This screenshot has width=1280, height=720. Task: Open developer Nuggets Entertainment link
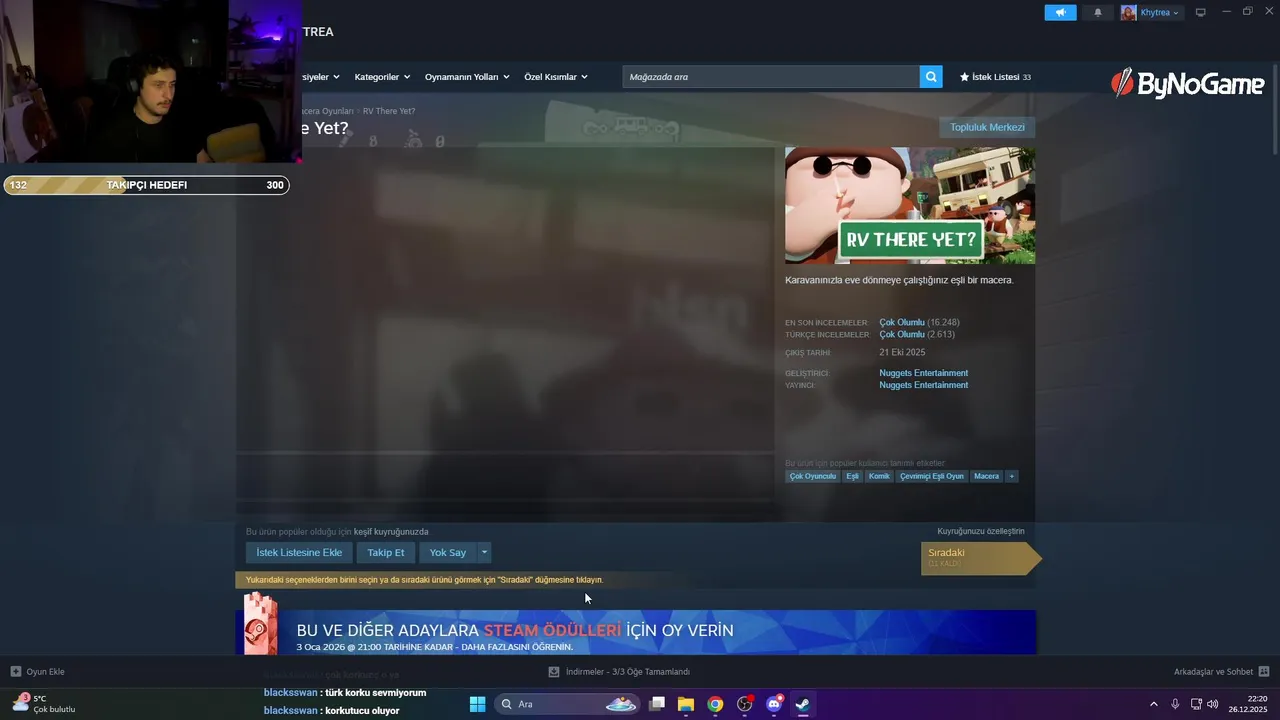coord(923,373)
